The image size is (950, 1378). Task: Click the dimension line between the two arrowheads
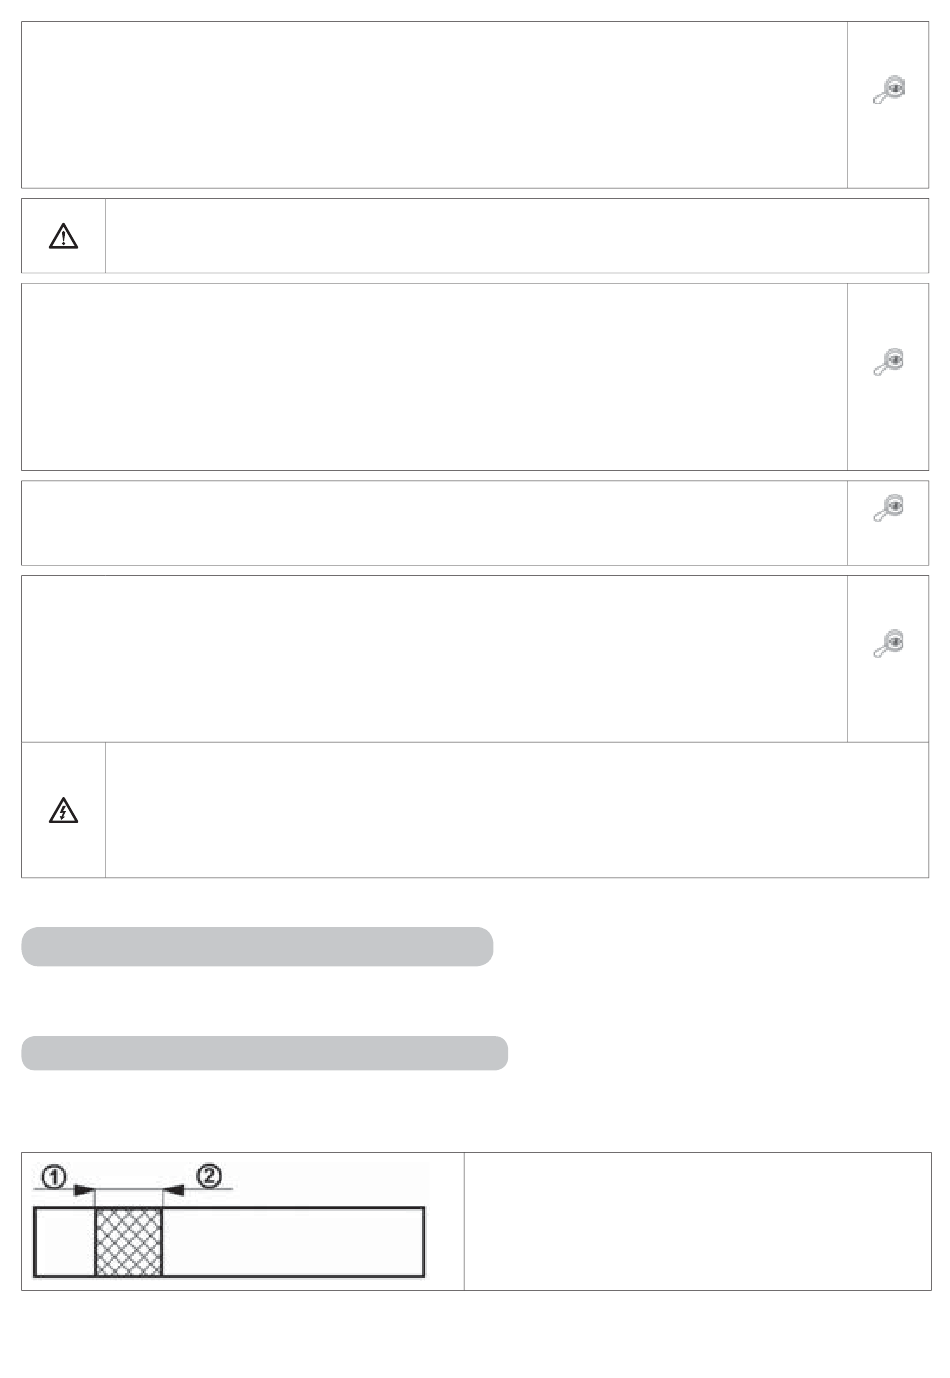coord(128,1189)
